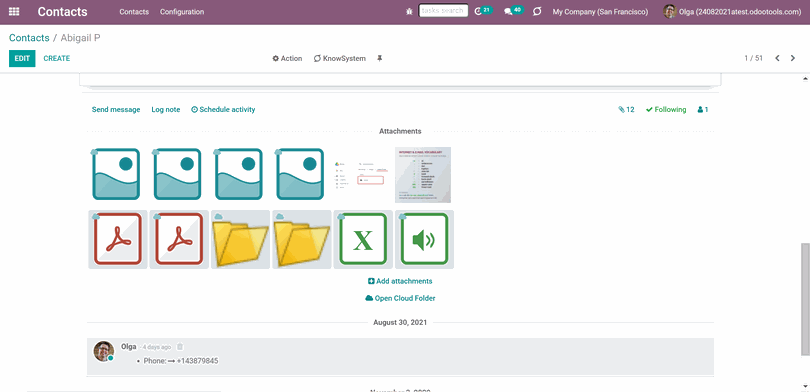This screenshot has width=810, height=392.
Task: Click the phone value +143879845
Action: point(197,360)
